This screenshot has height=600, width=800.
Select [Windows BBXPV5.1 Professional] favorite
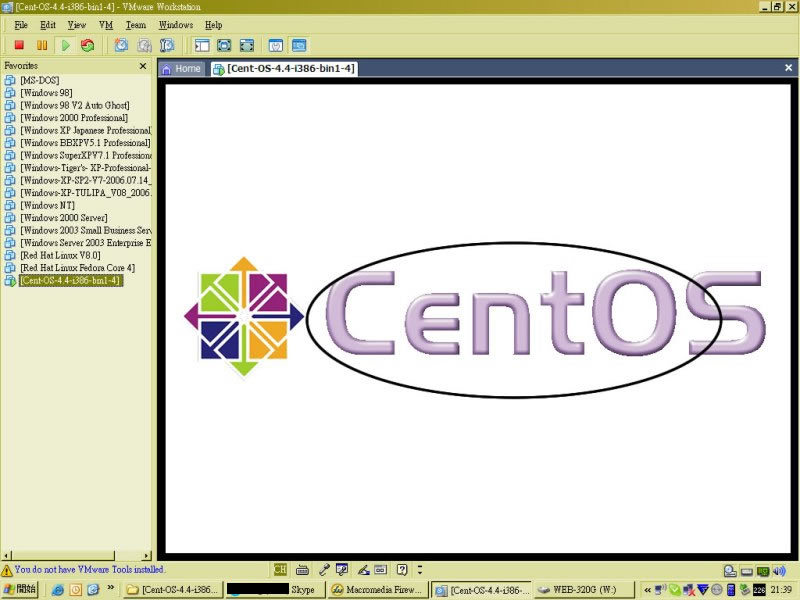[78, 143]
